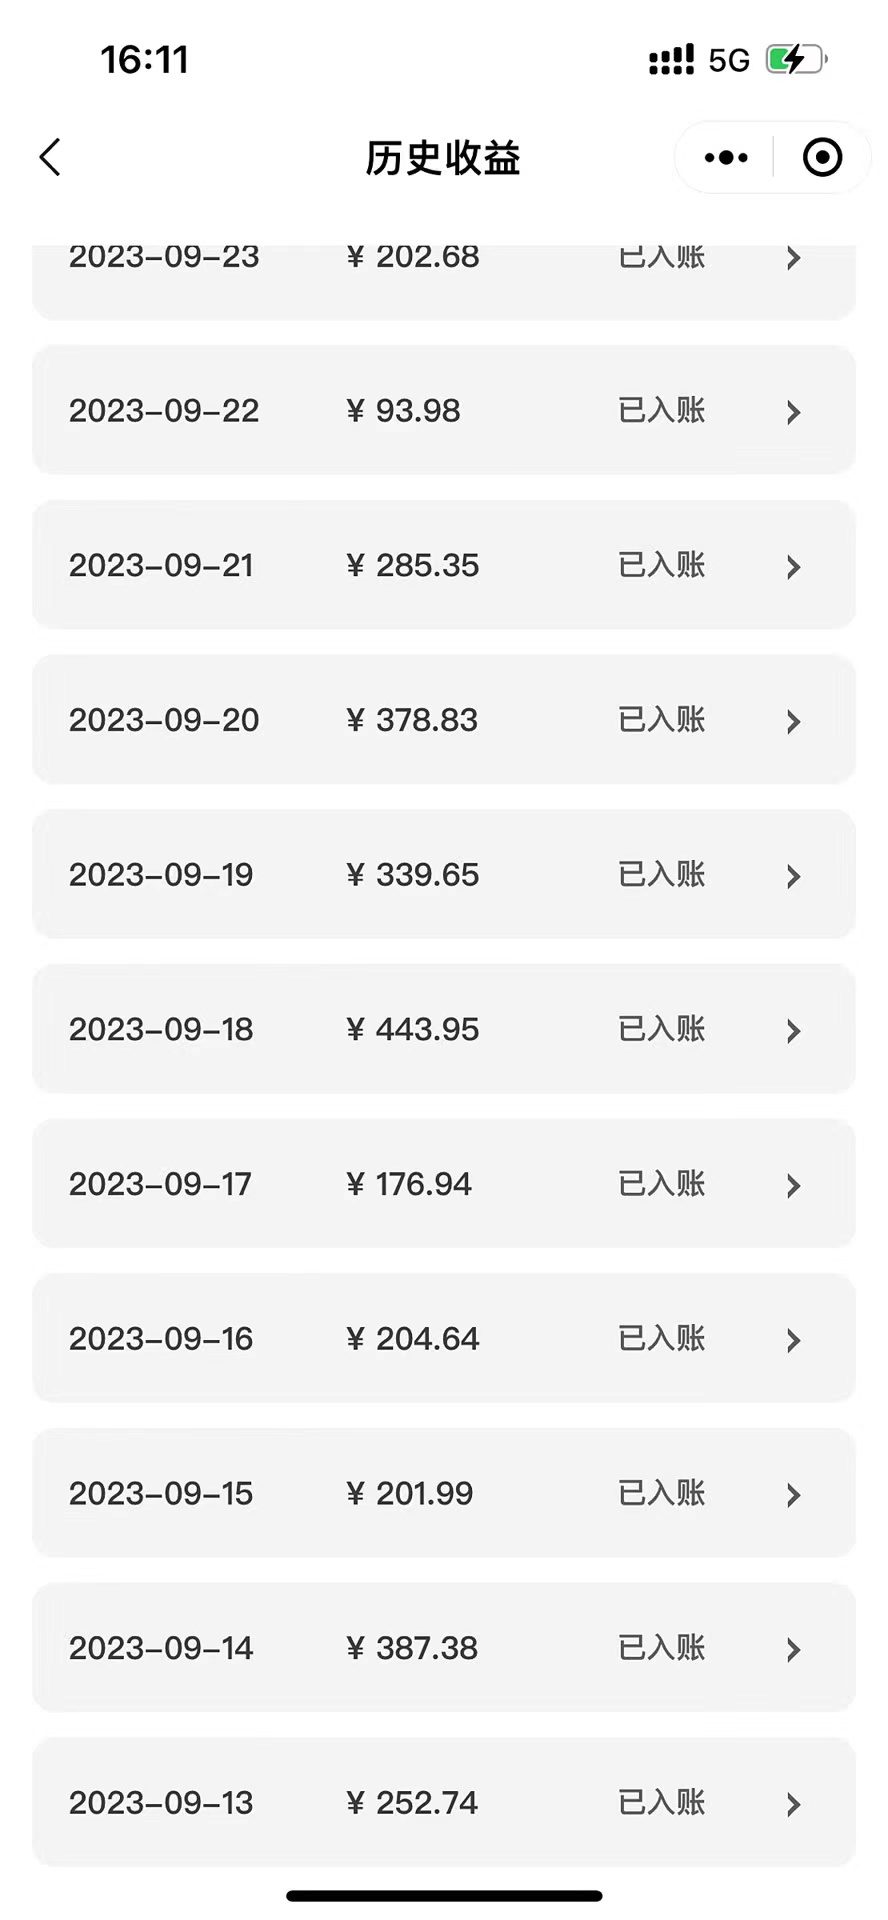Tap the battery charging icon
The image size is (888, 1920).
click(795, 60)
